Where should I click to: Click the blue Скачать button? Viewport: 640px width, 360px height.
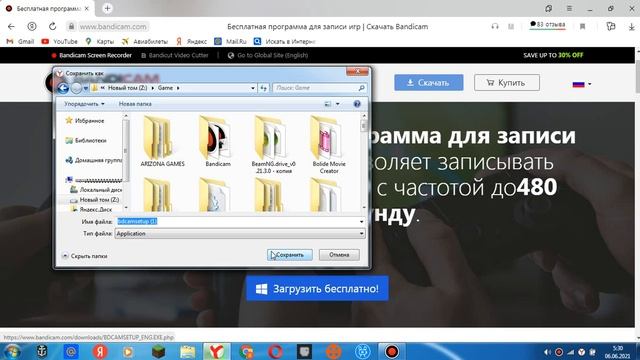(429, 82)
